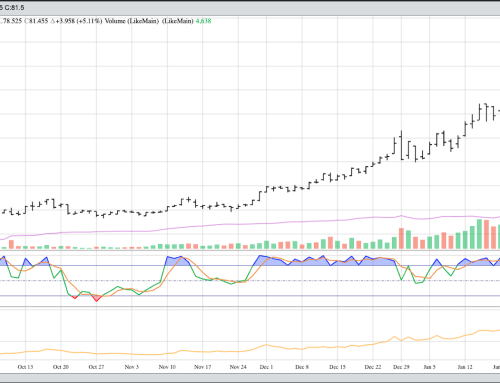Pick the Dec 1 date label
This screenshot has width=500, height=383.
(x=266, y=367)
